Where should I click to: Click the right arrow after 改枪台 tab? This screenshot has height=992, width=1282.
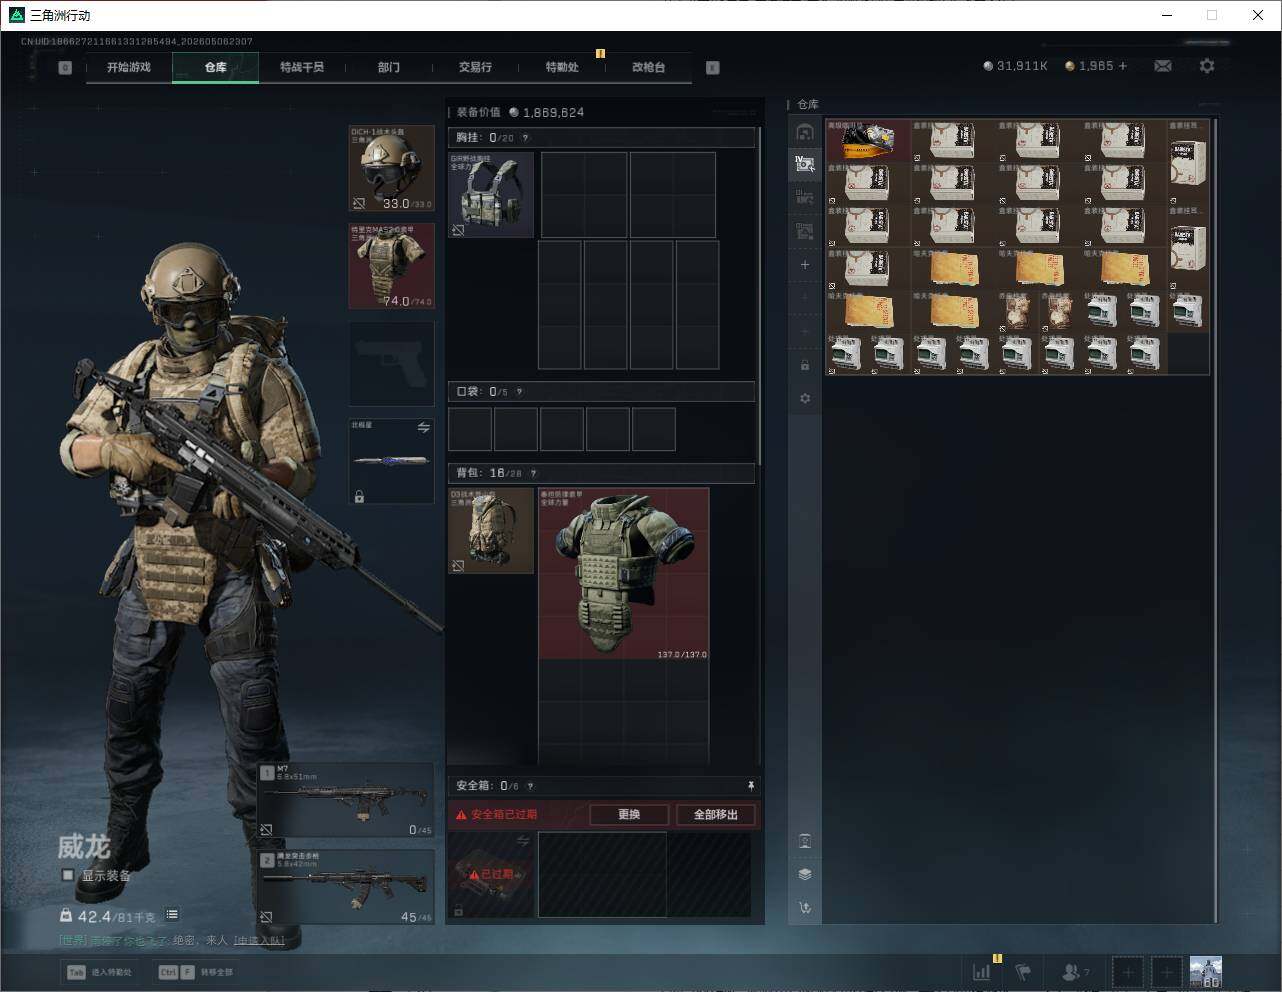(713, 68)
